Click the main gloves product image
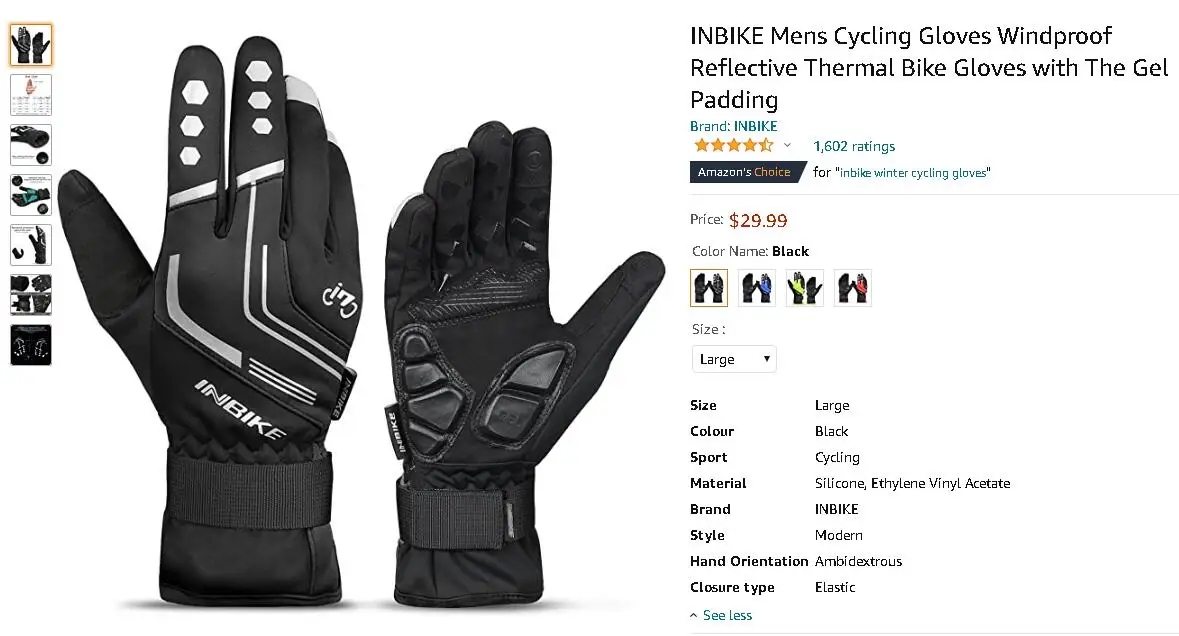Screen dimensions: 1179x636 click(361, 322)
